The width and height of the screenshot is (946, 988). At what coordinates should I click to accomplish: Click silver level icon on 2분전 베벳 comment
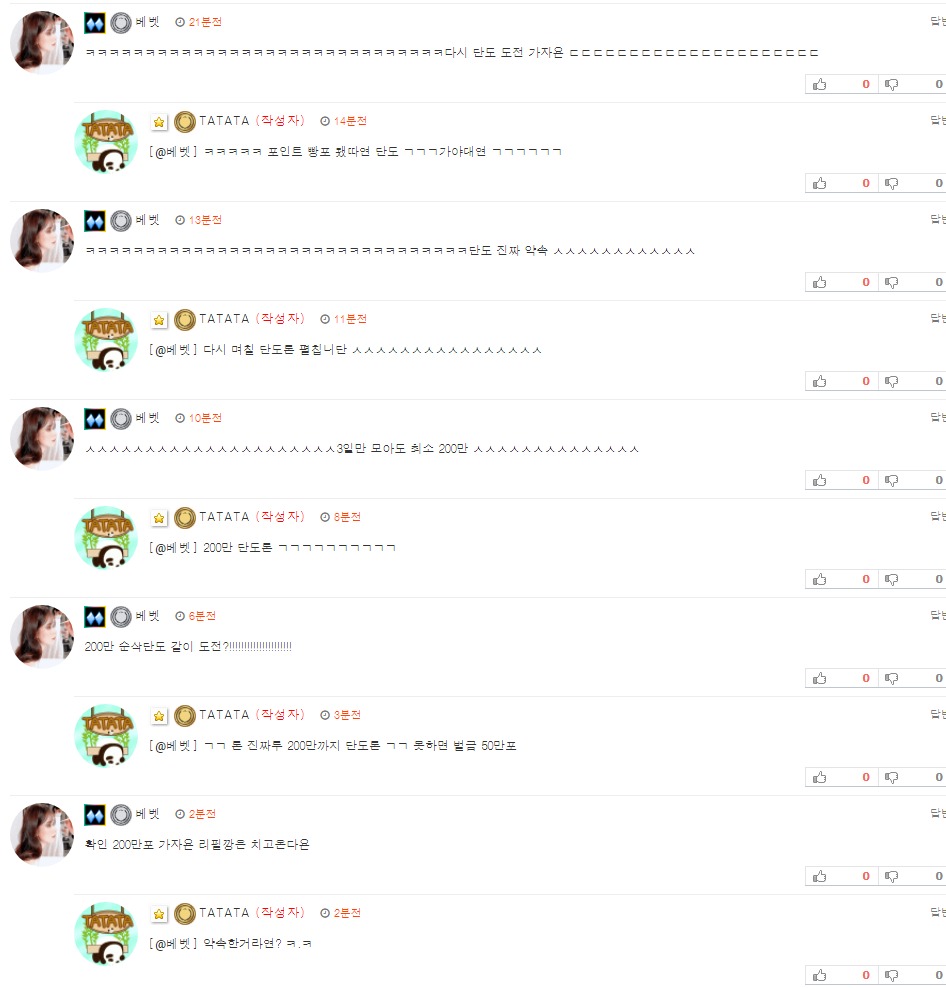click(x=121, y=815)
